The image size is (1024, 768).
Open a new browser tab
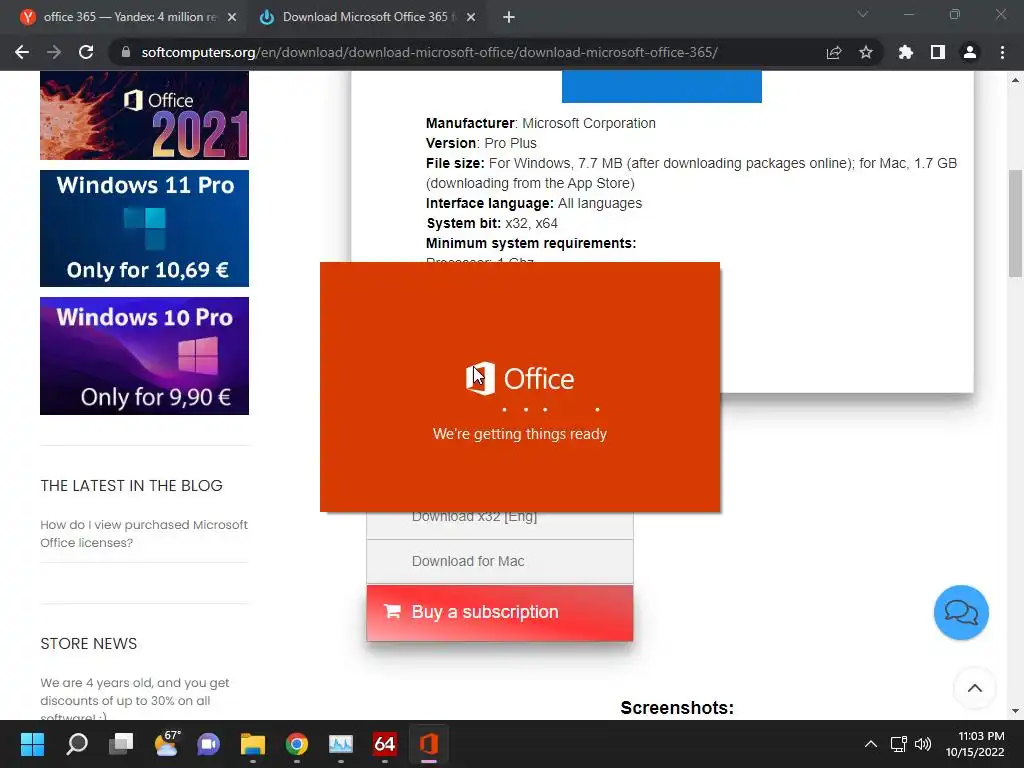[x=509, y=17]
